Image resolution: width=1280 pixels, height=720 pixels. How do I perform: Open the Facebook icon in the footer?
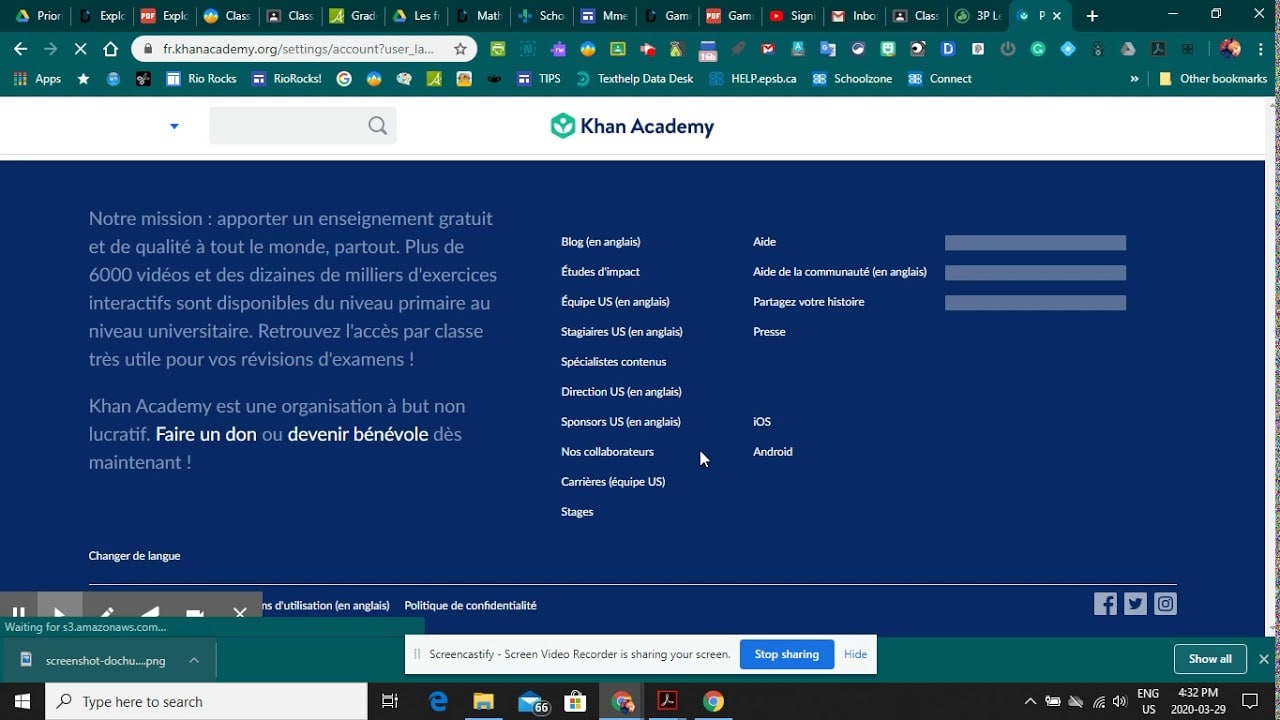tap(1105, 603)
